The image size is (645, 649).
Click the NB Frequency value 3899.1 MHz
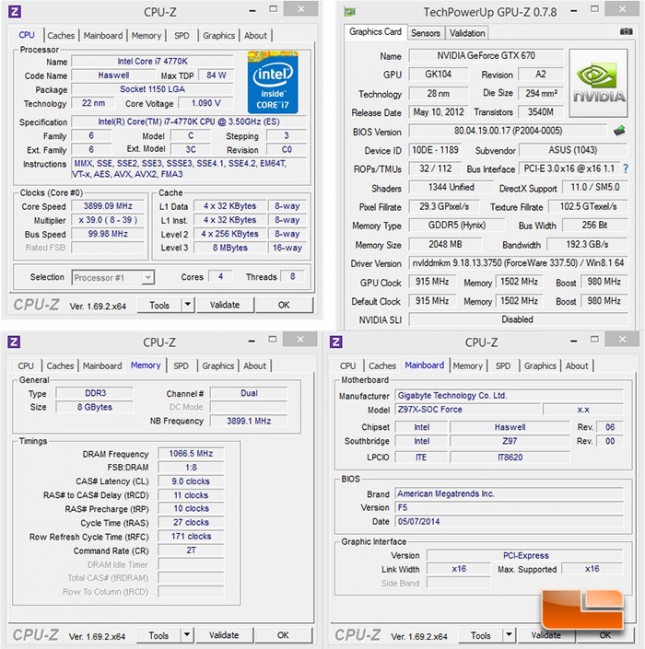248,421
